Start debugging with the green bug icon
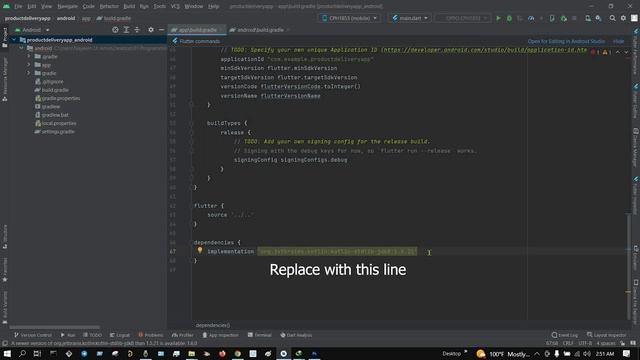 [509, 18]
